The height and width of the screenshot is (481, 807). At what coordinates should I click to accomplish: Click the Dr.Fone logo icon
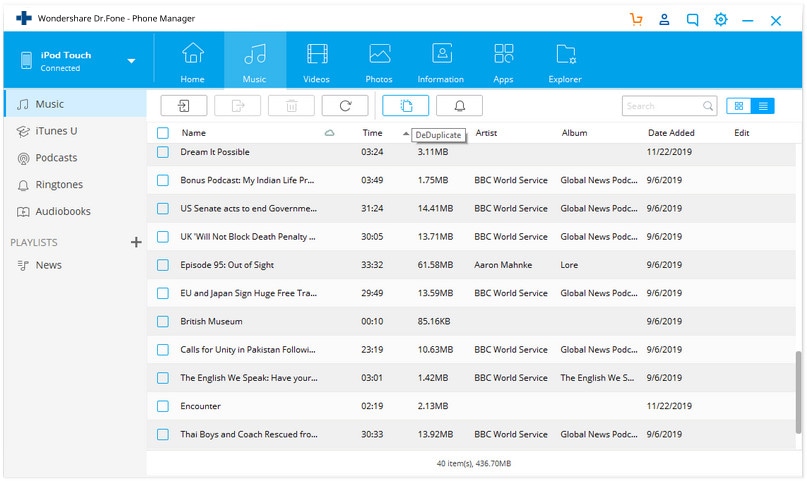point(24,19)
